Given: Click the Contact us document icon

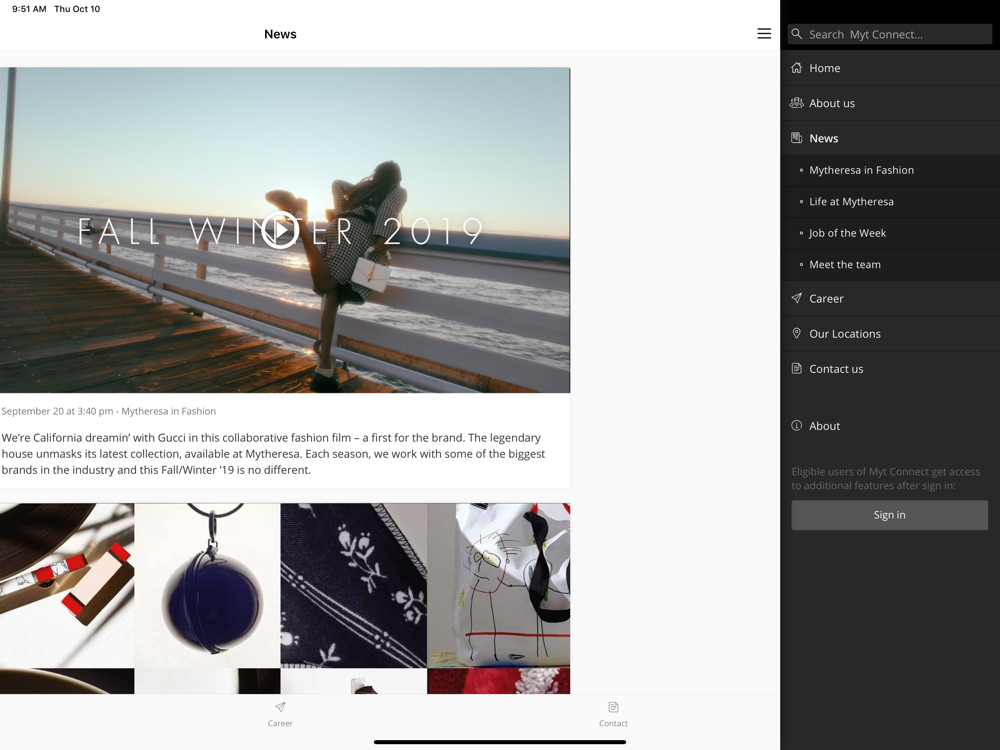Looking at the screenshot, I should tap(797, 368).
